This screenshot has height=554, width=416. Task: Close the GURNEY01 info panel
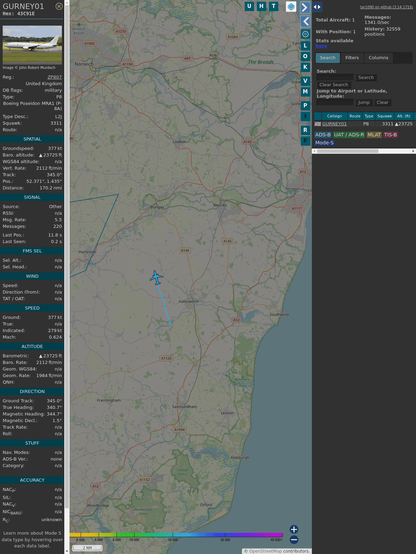(x=59, y=6)
